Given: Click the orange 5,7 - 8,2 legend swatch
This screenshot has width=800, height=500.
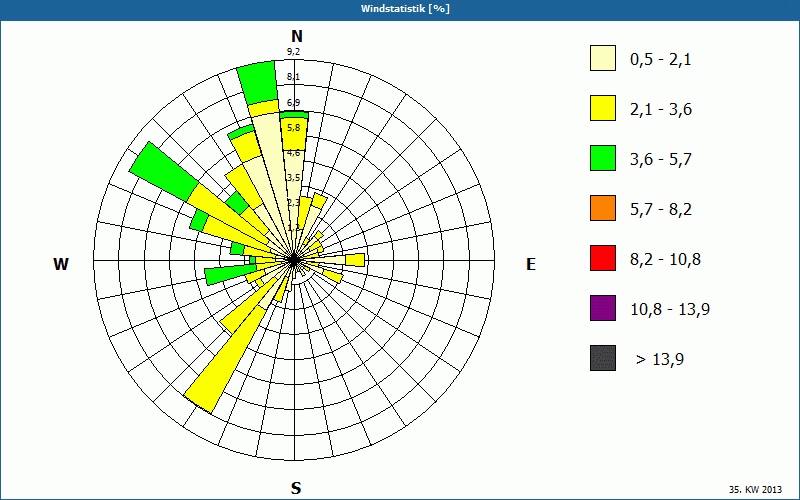Looking at the screenshot, I should tap(603, 208).
